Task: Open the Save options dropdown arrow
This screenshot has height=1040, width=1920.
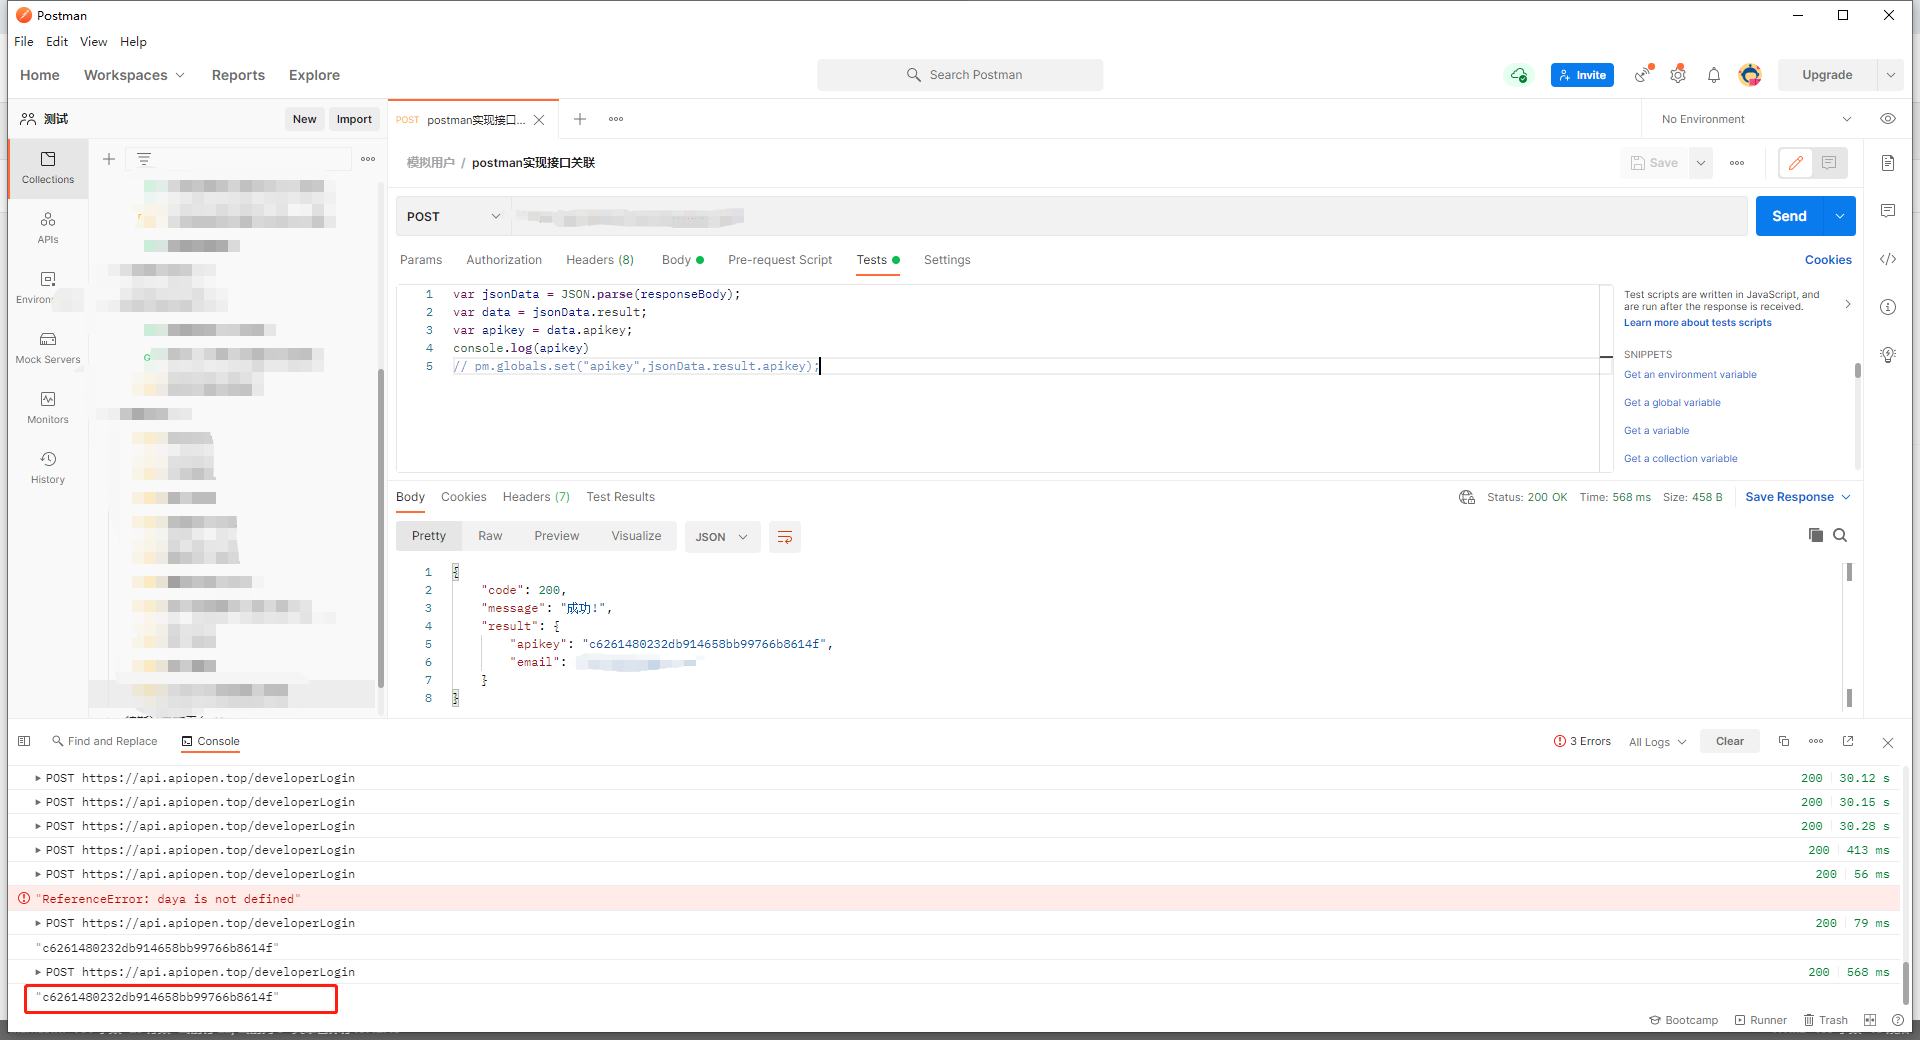Action: (1701, 163)
